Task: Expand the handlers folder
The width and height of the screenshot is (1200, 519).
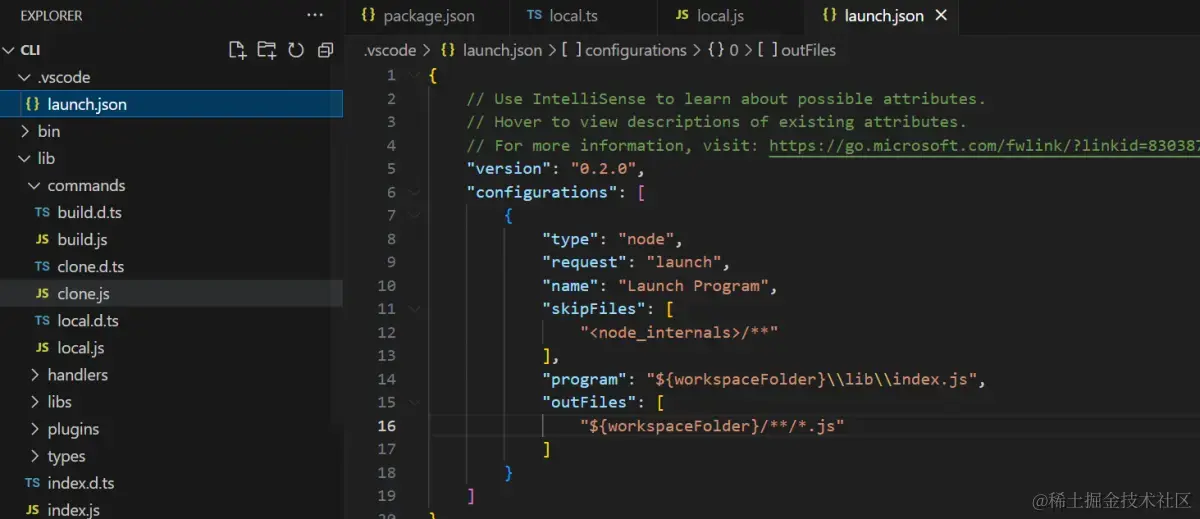Action: tap(34, 375)
